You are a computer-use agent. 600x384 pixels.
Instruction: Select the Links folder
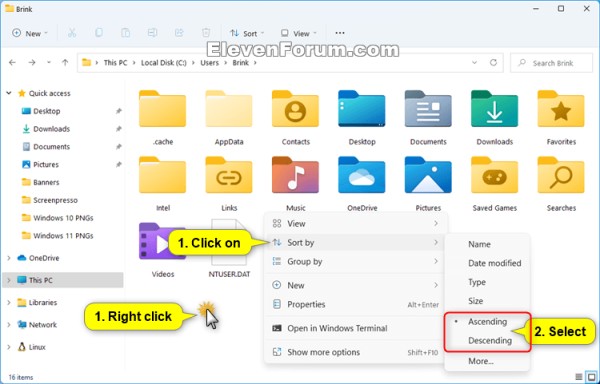(229, 184)
